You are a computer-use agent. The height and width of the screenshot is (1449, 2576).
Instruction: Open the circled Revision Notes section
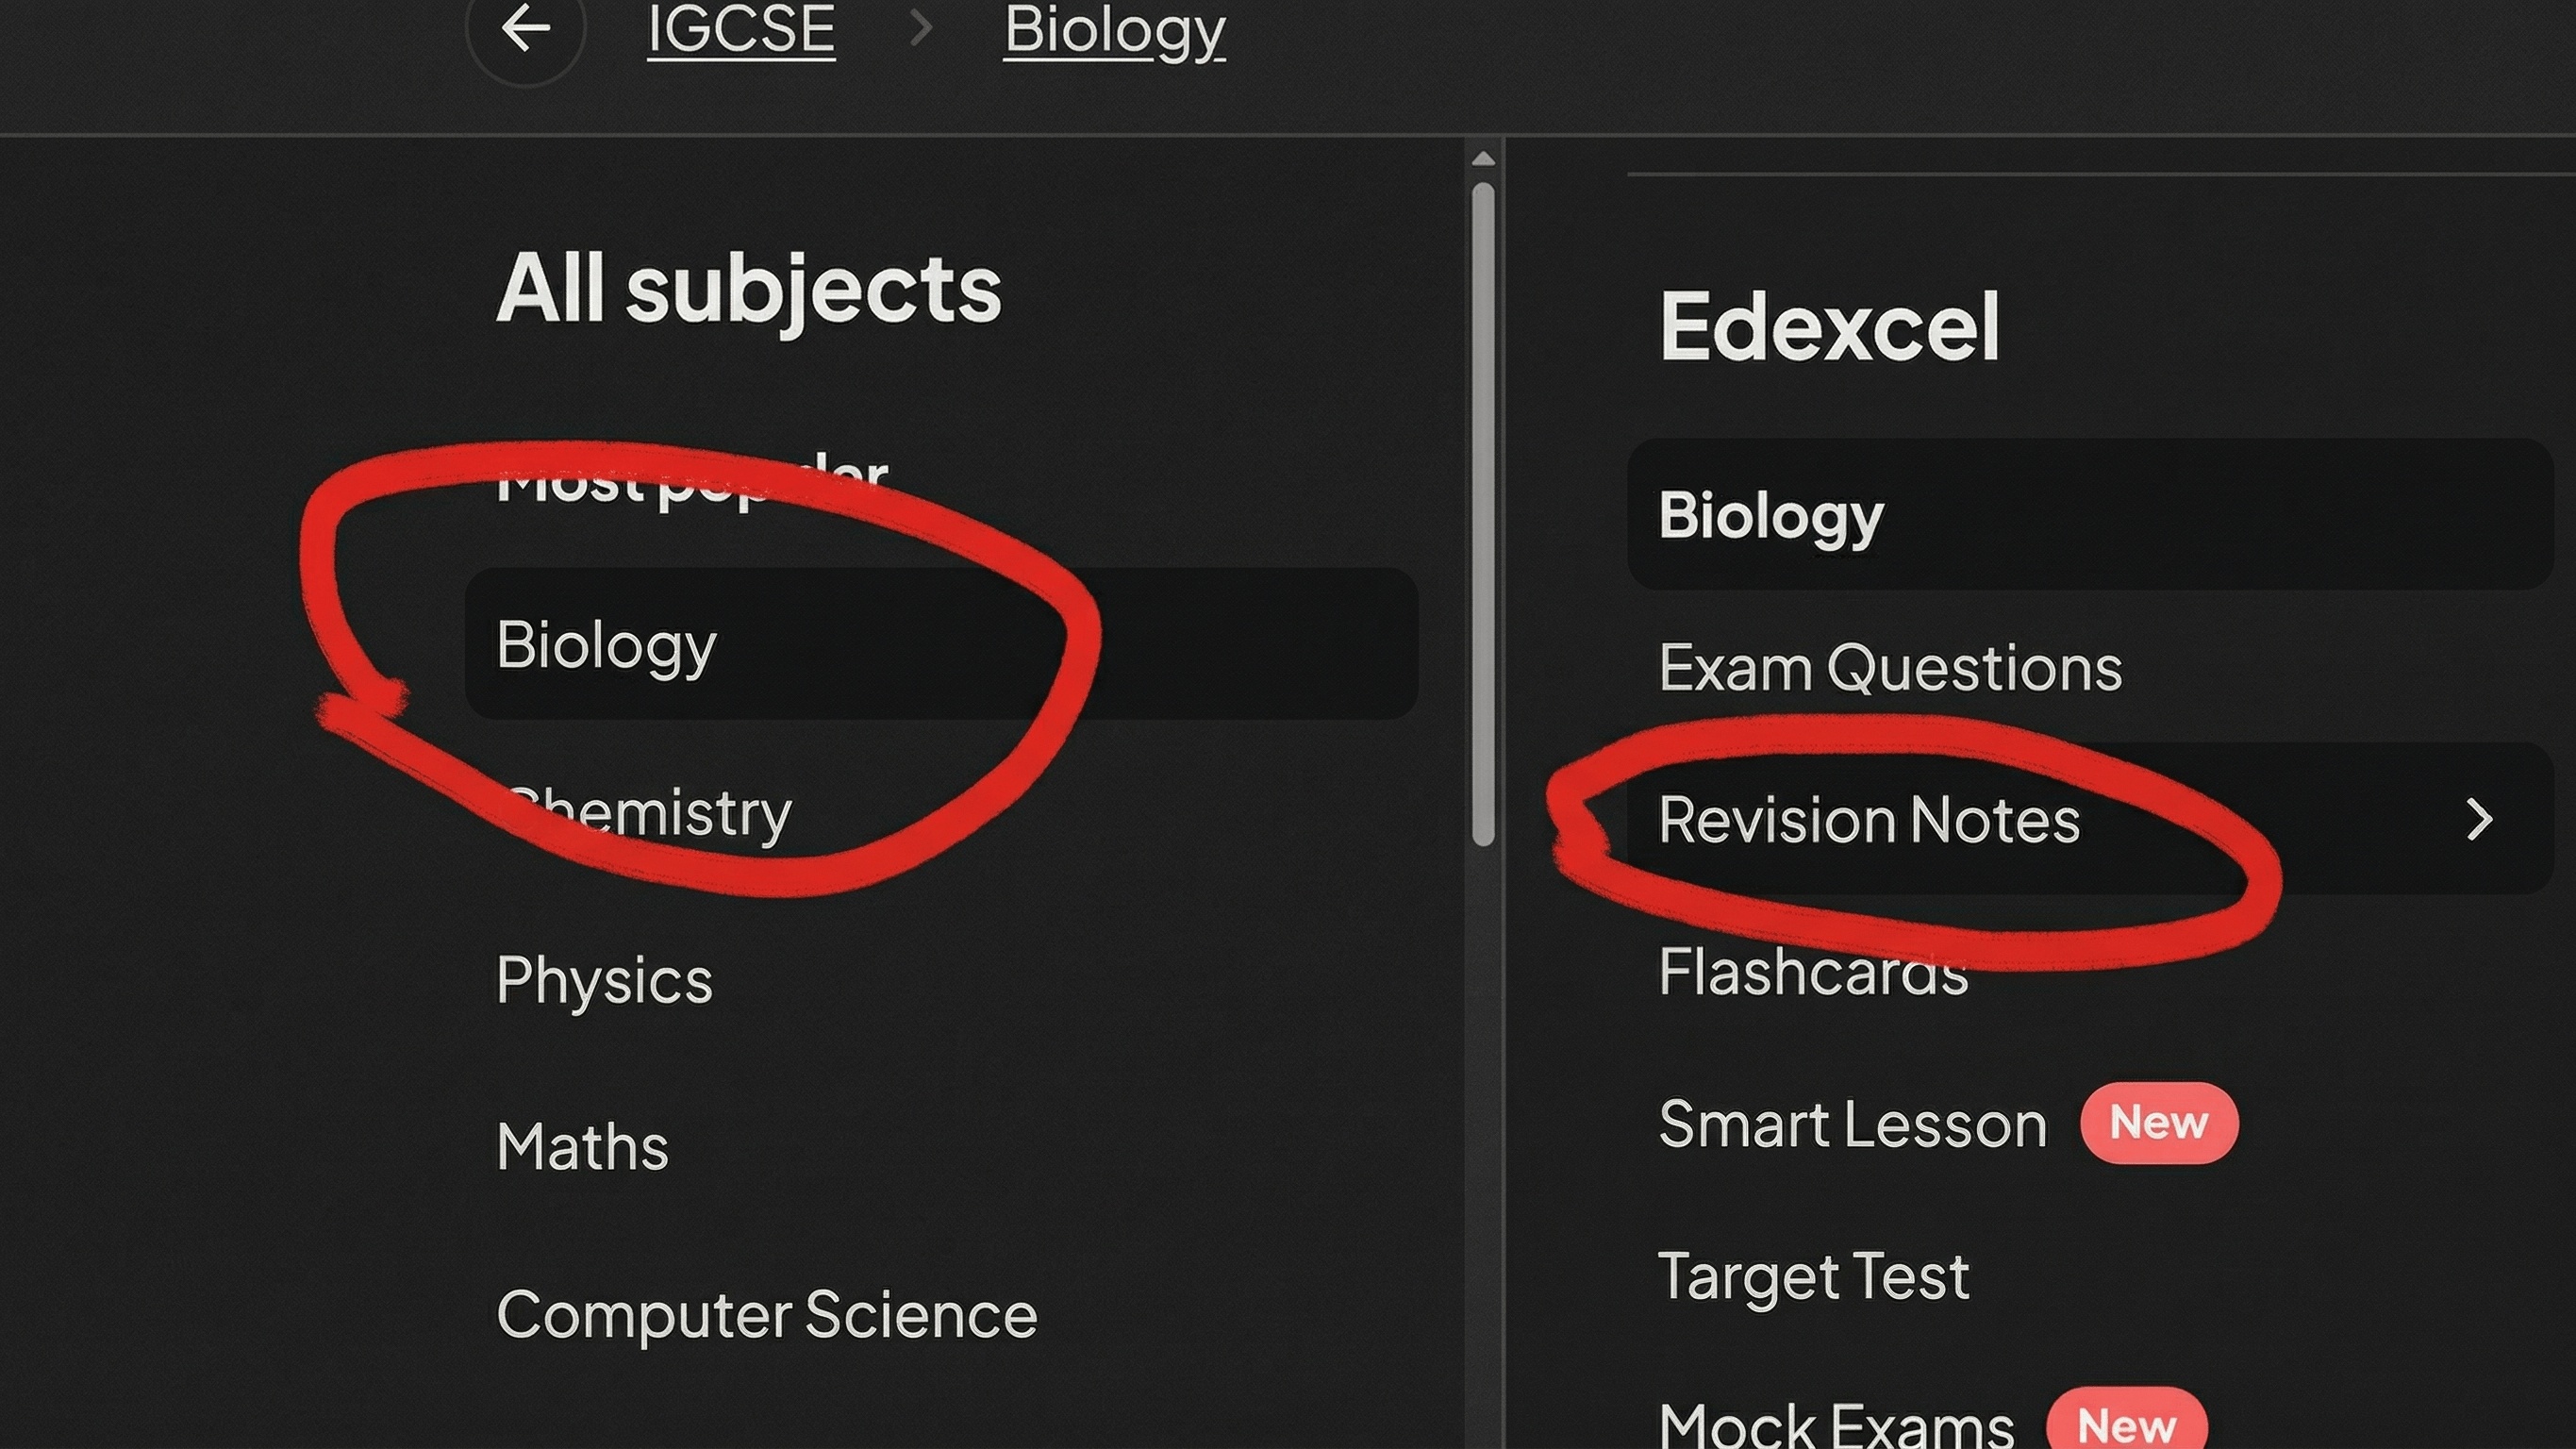[x=1867, y=820]
